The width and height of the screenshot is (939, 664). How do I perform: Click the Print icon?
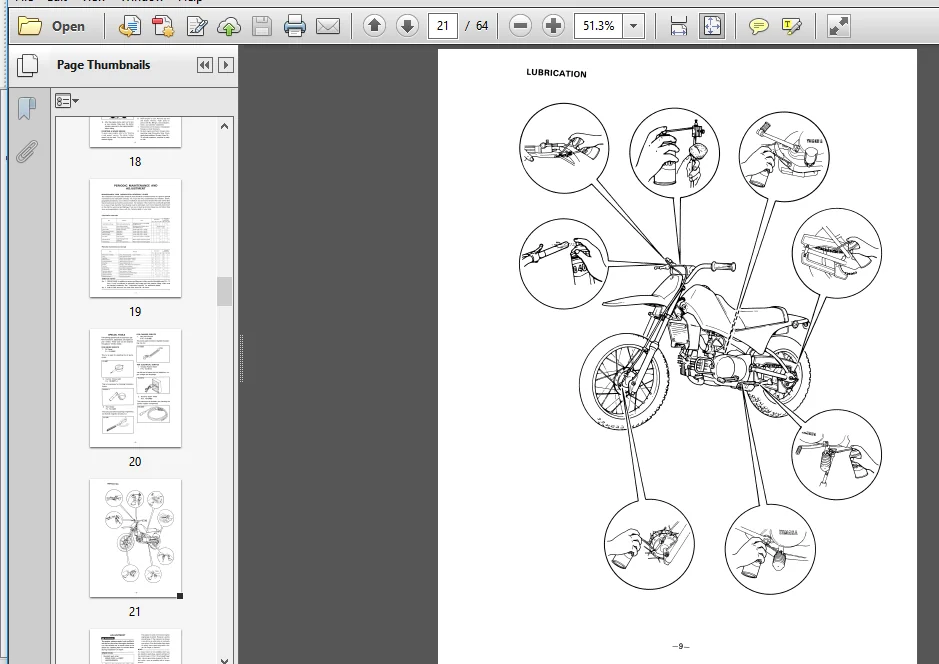click(x=295, y=26)
